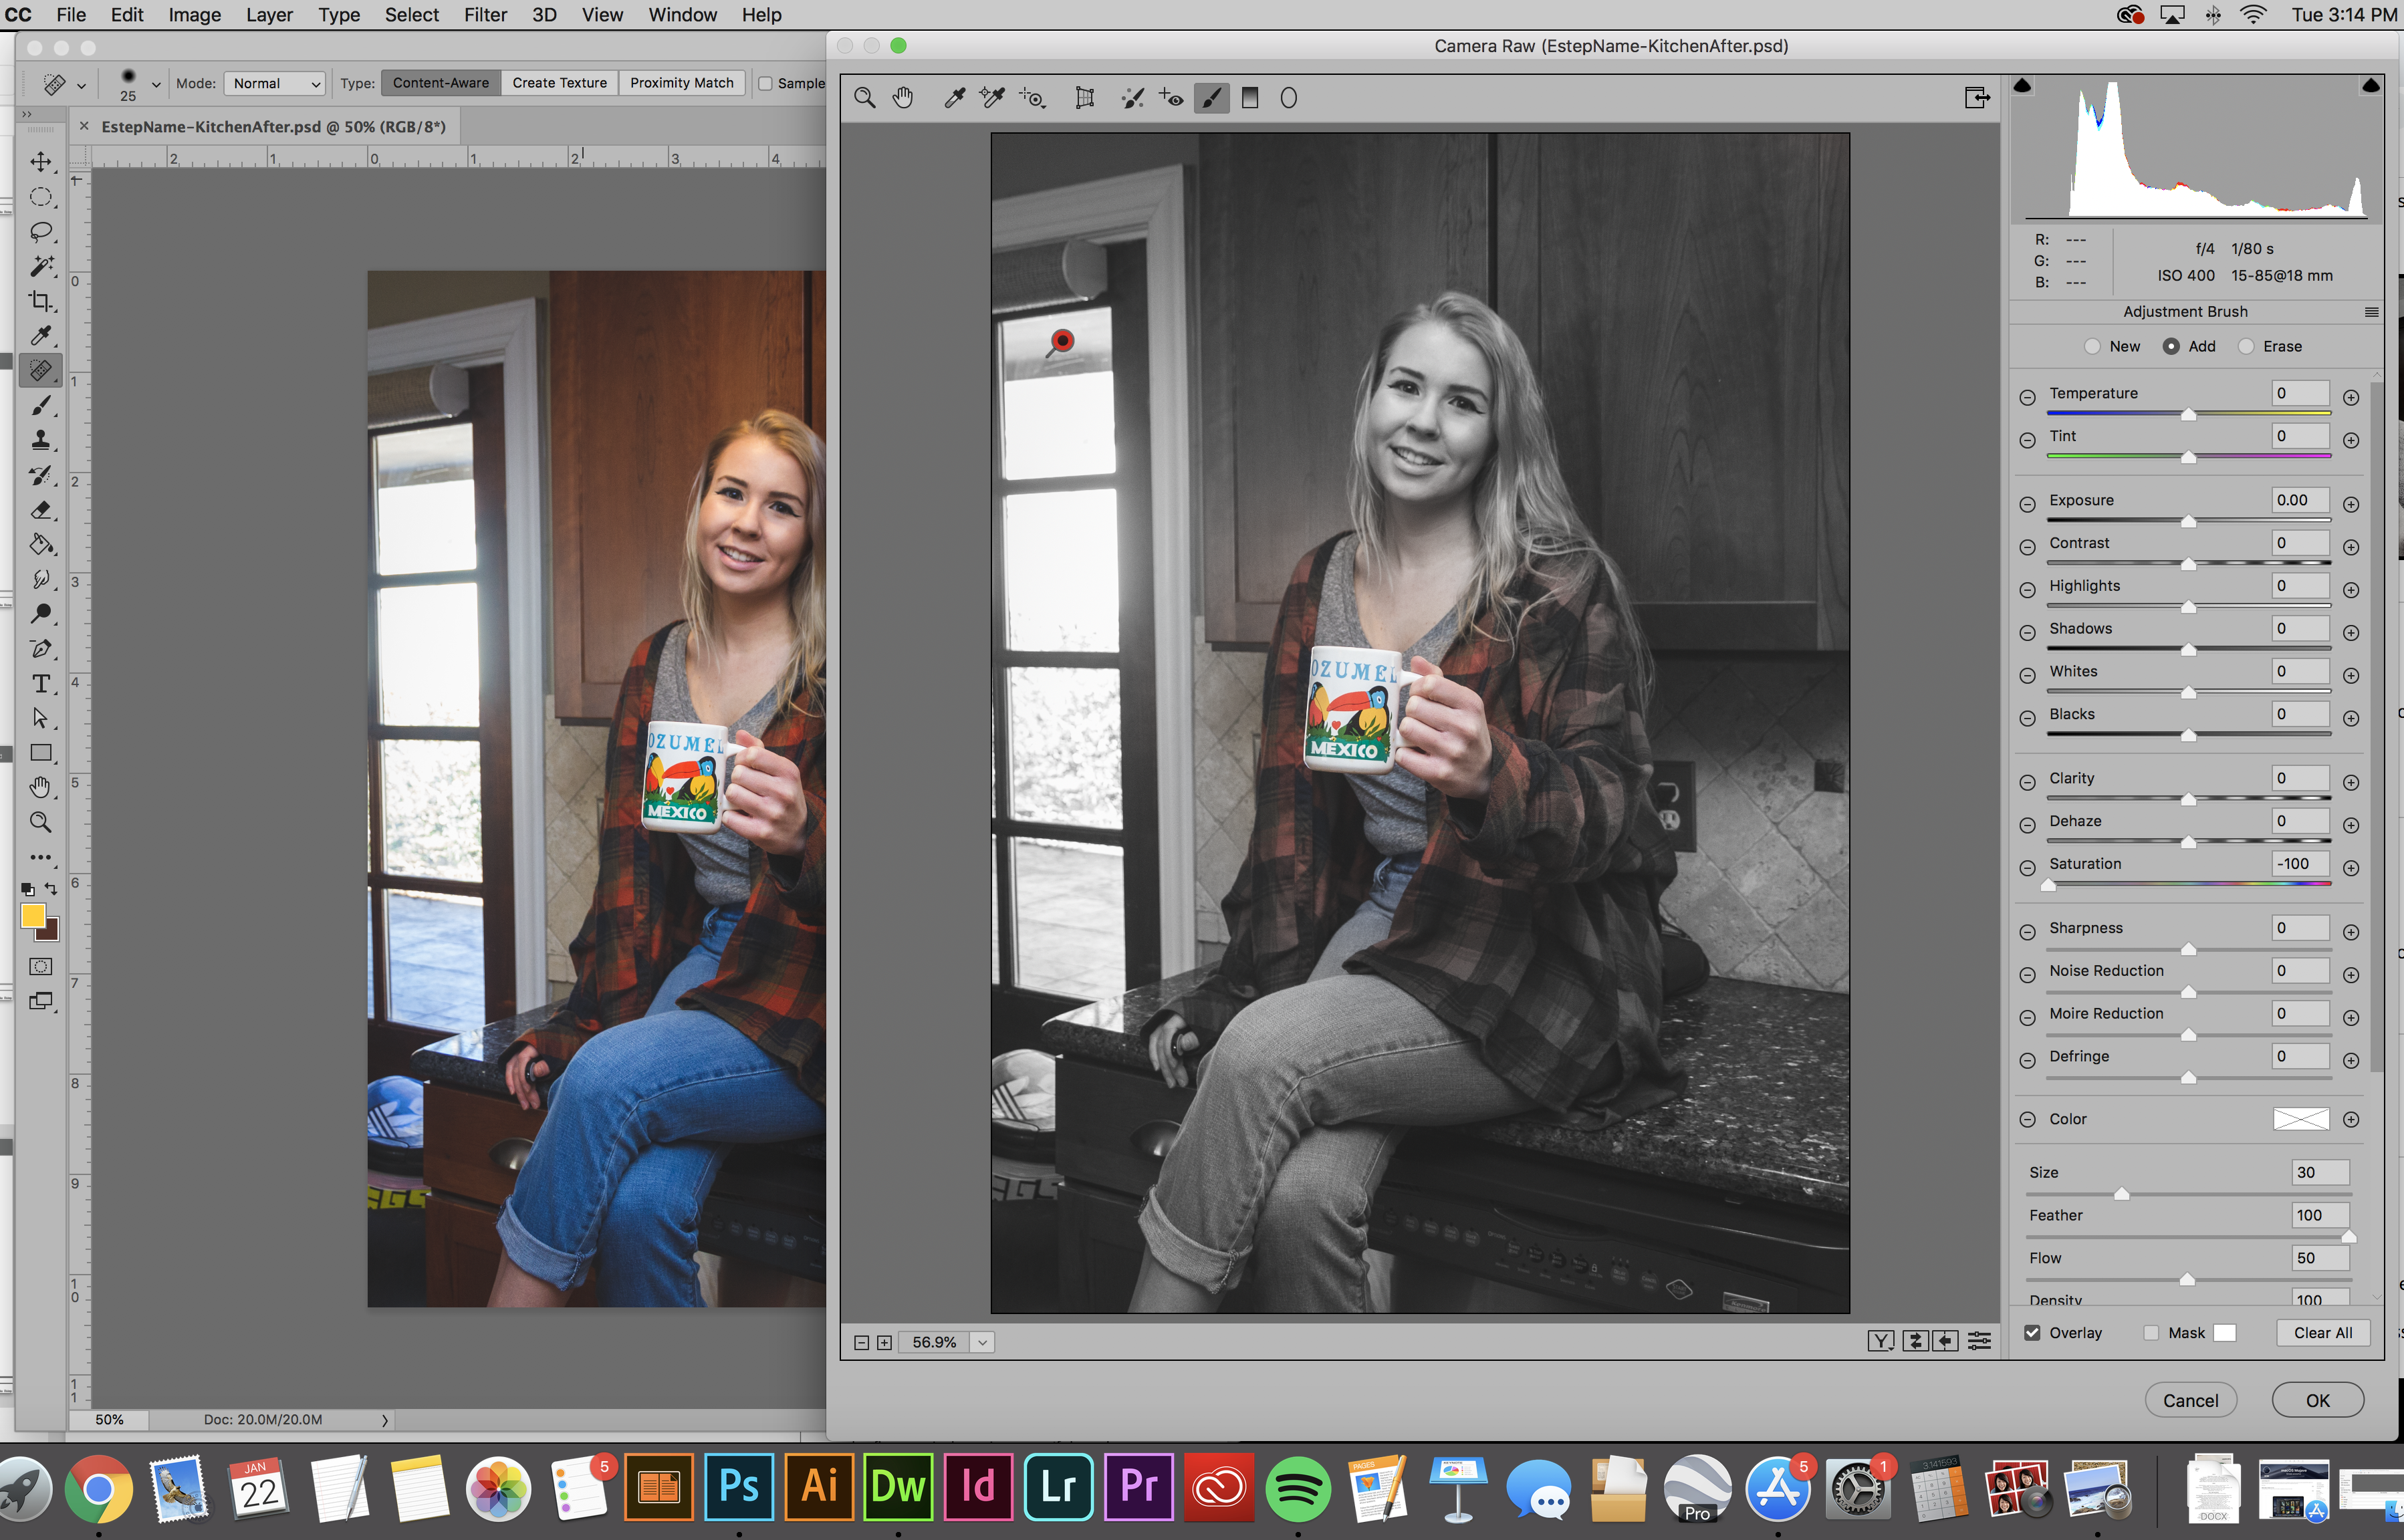2404x1540 pixels.
Task: Select the Type tool
Action: click(41, 684)
